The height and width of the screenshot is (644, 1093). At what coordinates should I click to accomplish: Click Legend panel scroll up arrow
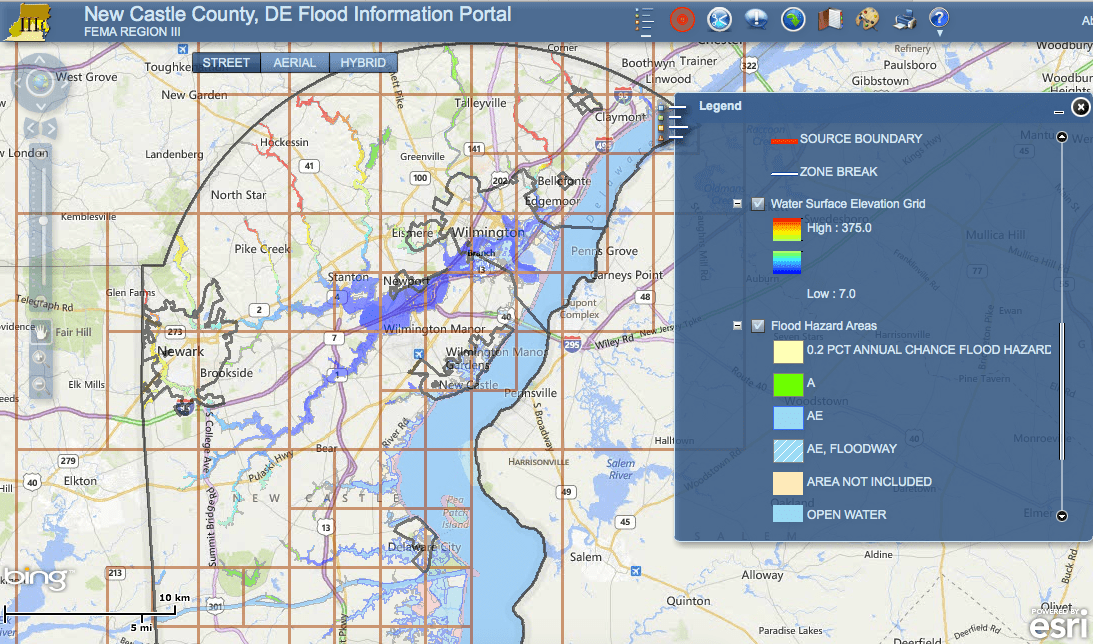(x=1062, y=137)
